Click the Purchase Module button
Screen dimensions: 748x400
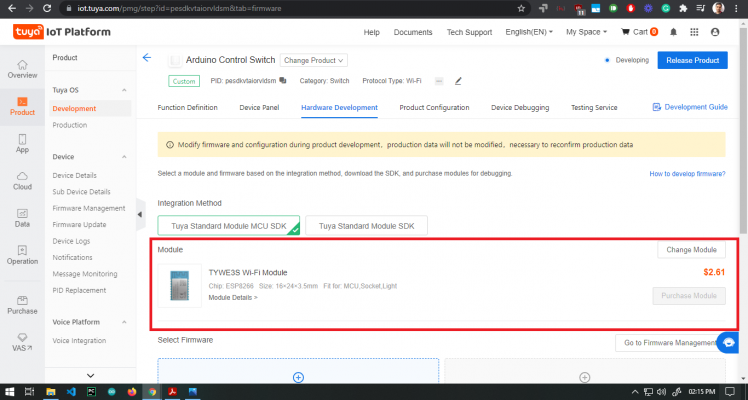click(x=689, y=296)
